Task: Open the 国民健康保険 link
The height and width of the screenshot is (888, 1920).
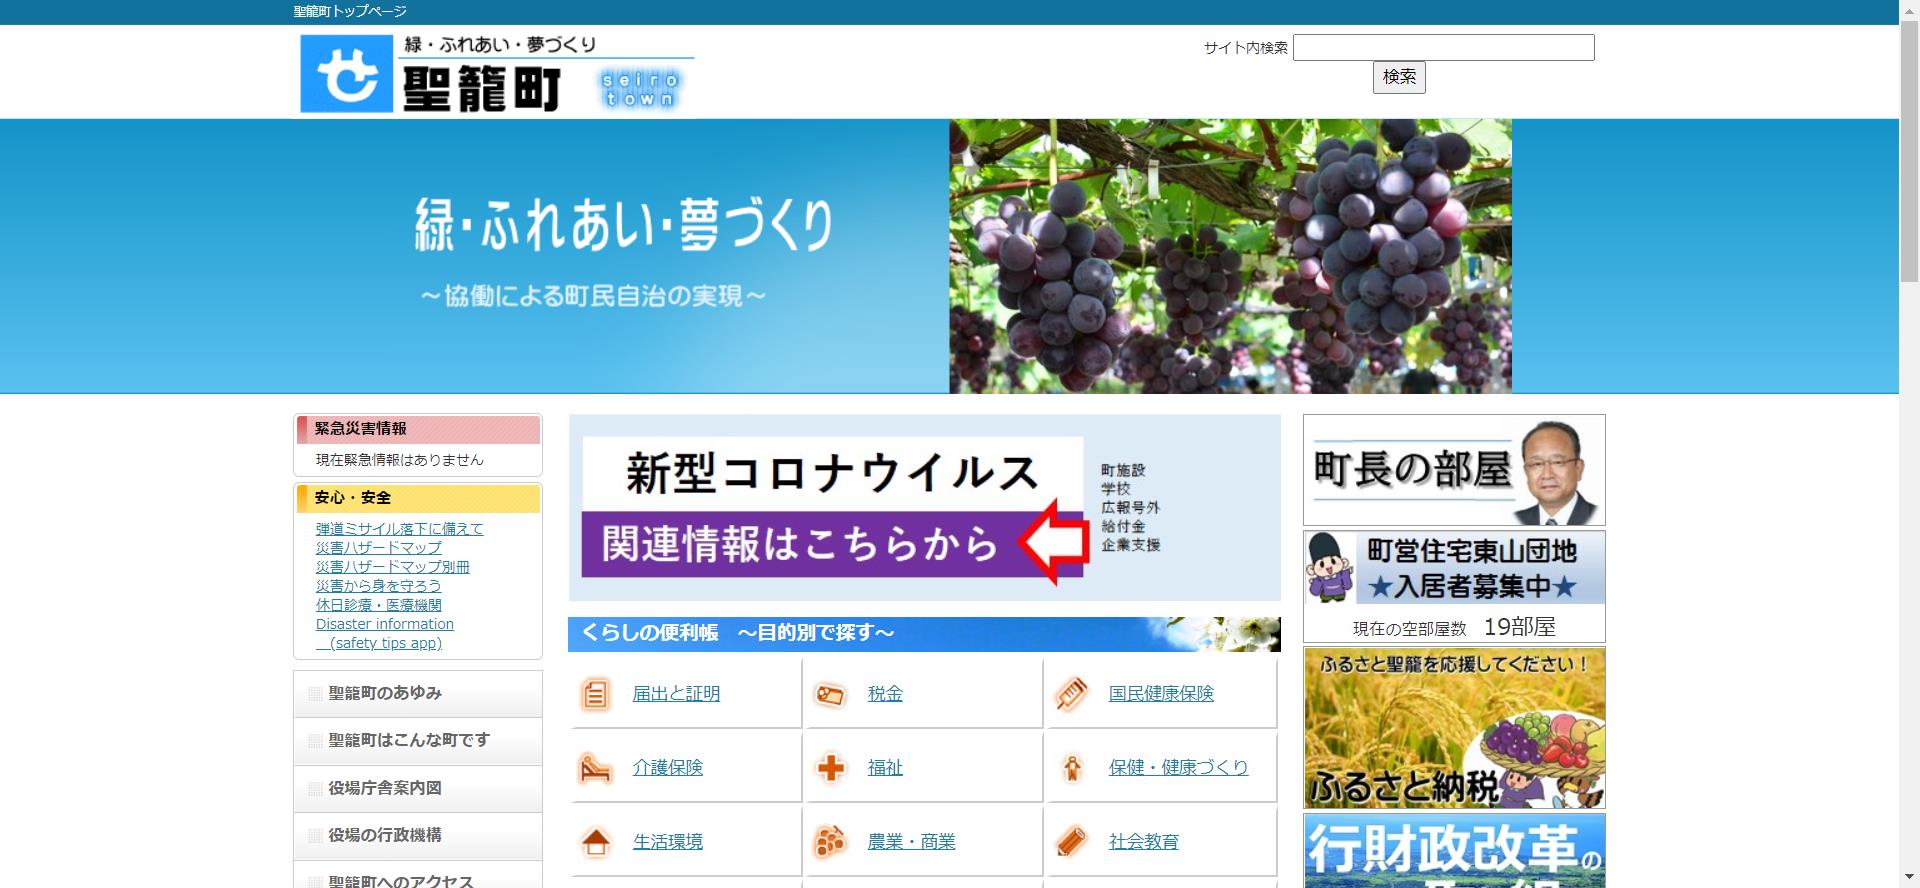Action: [1161, 693]
